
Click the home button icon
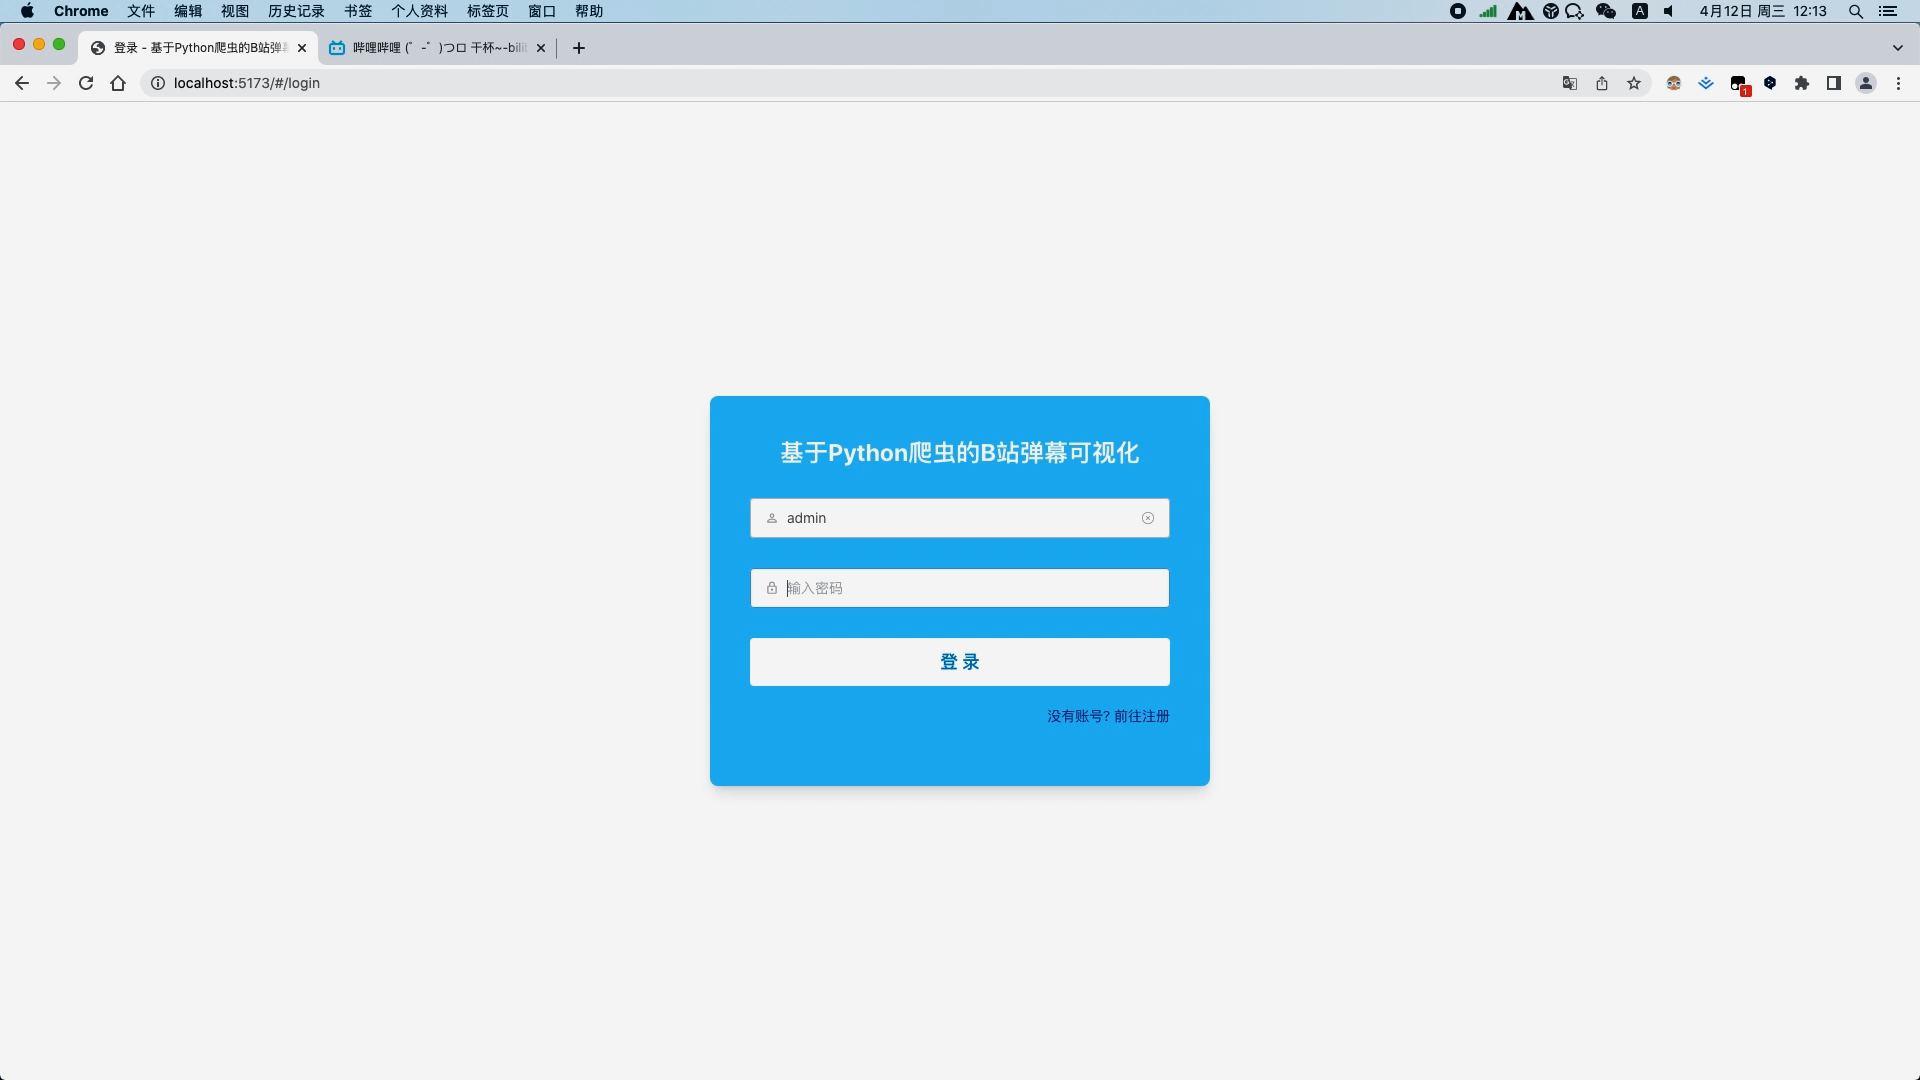[x=118, y=83]
